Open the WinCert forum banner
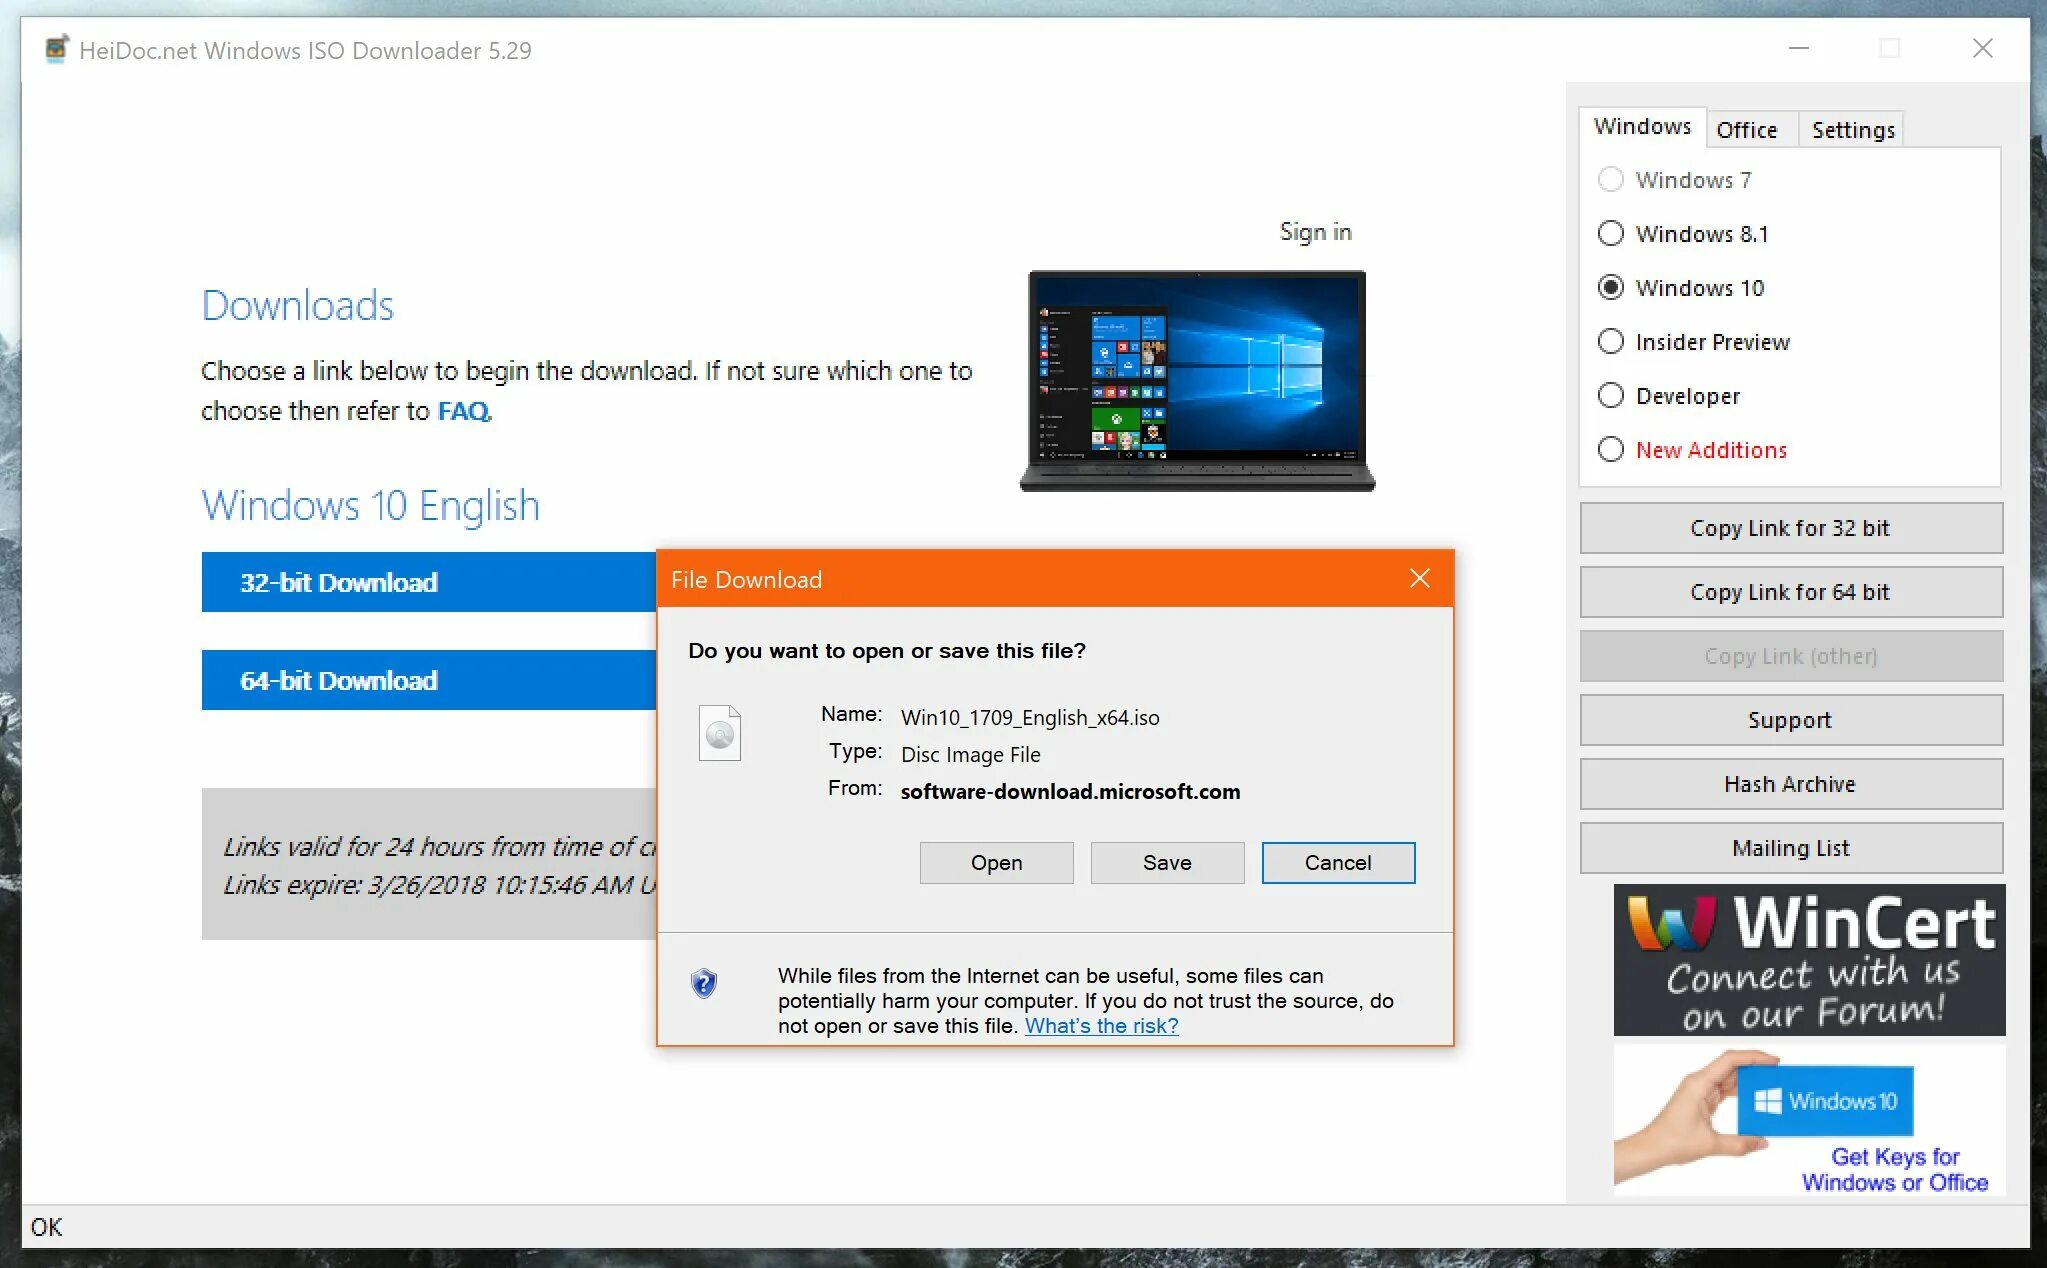Screen dimensions: 2047x1268 pos(1808,960)
